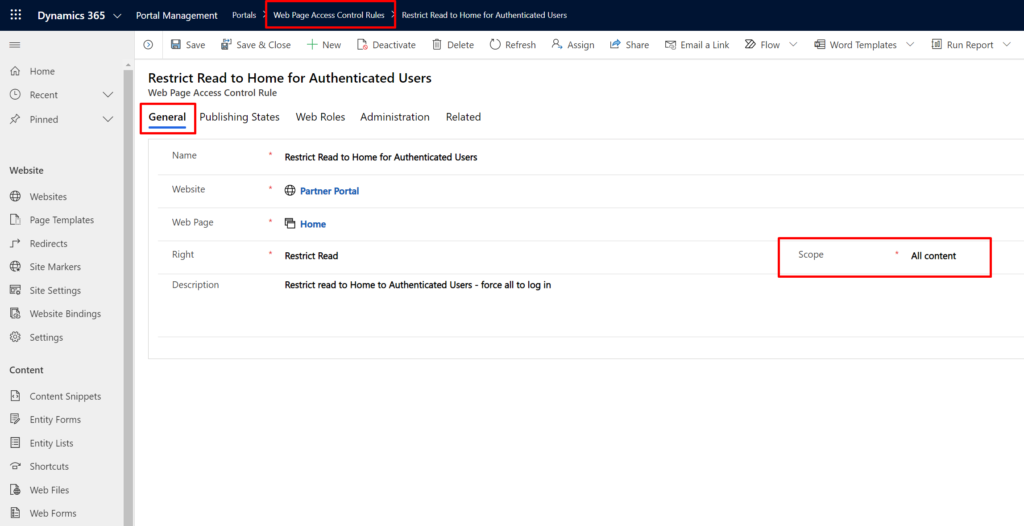Save the record
1024x526 pixels.
tap(188, 45)
